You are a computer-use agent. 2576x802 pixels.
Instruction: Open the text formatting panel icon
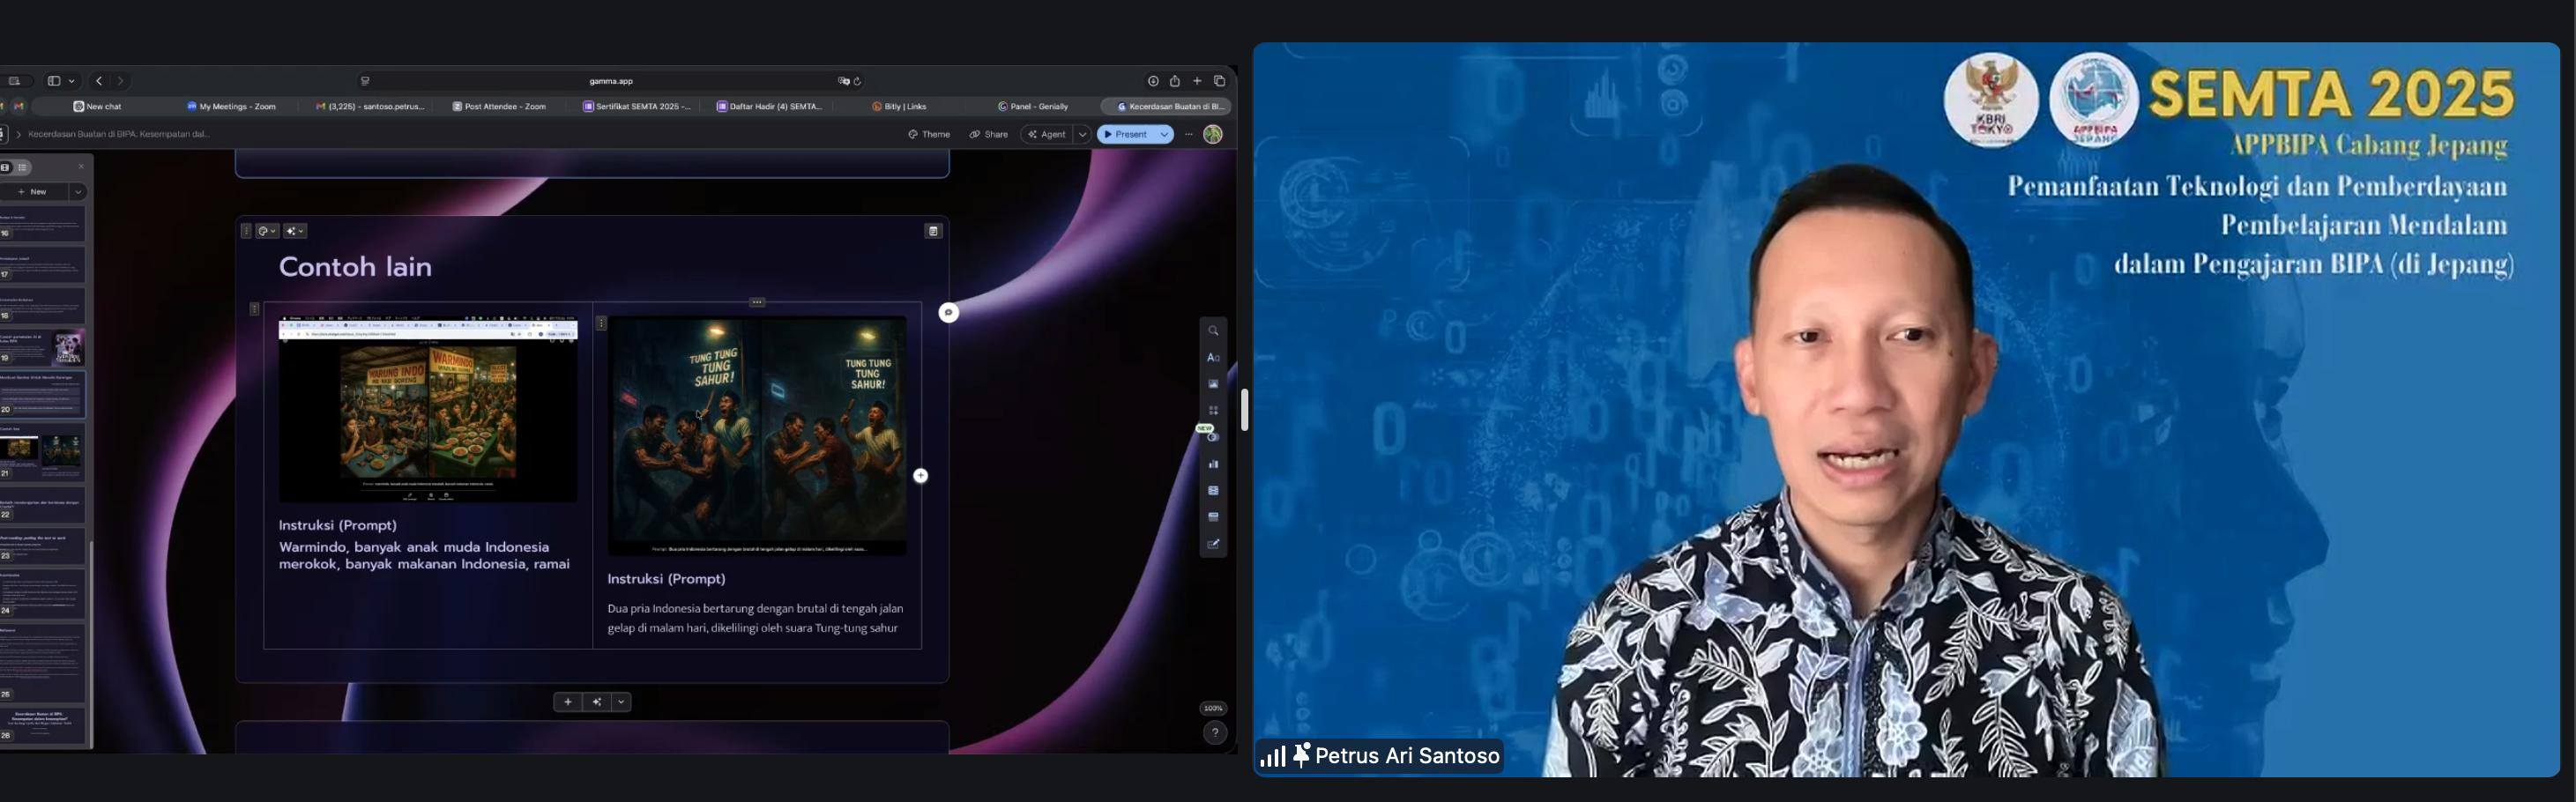pyautogui.click(x=1213, y=358)
